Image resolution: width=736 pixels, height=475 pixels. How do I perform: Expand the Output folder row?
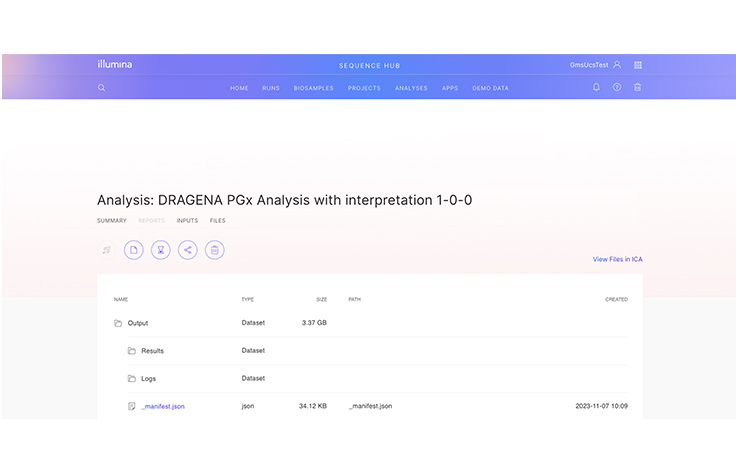click(x=138, y=323)
